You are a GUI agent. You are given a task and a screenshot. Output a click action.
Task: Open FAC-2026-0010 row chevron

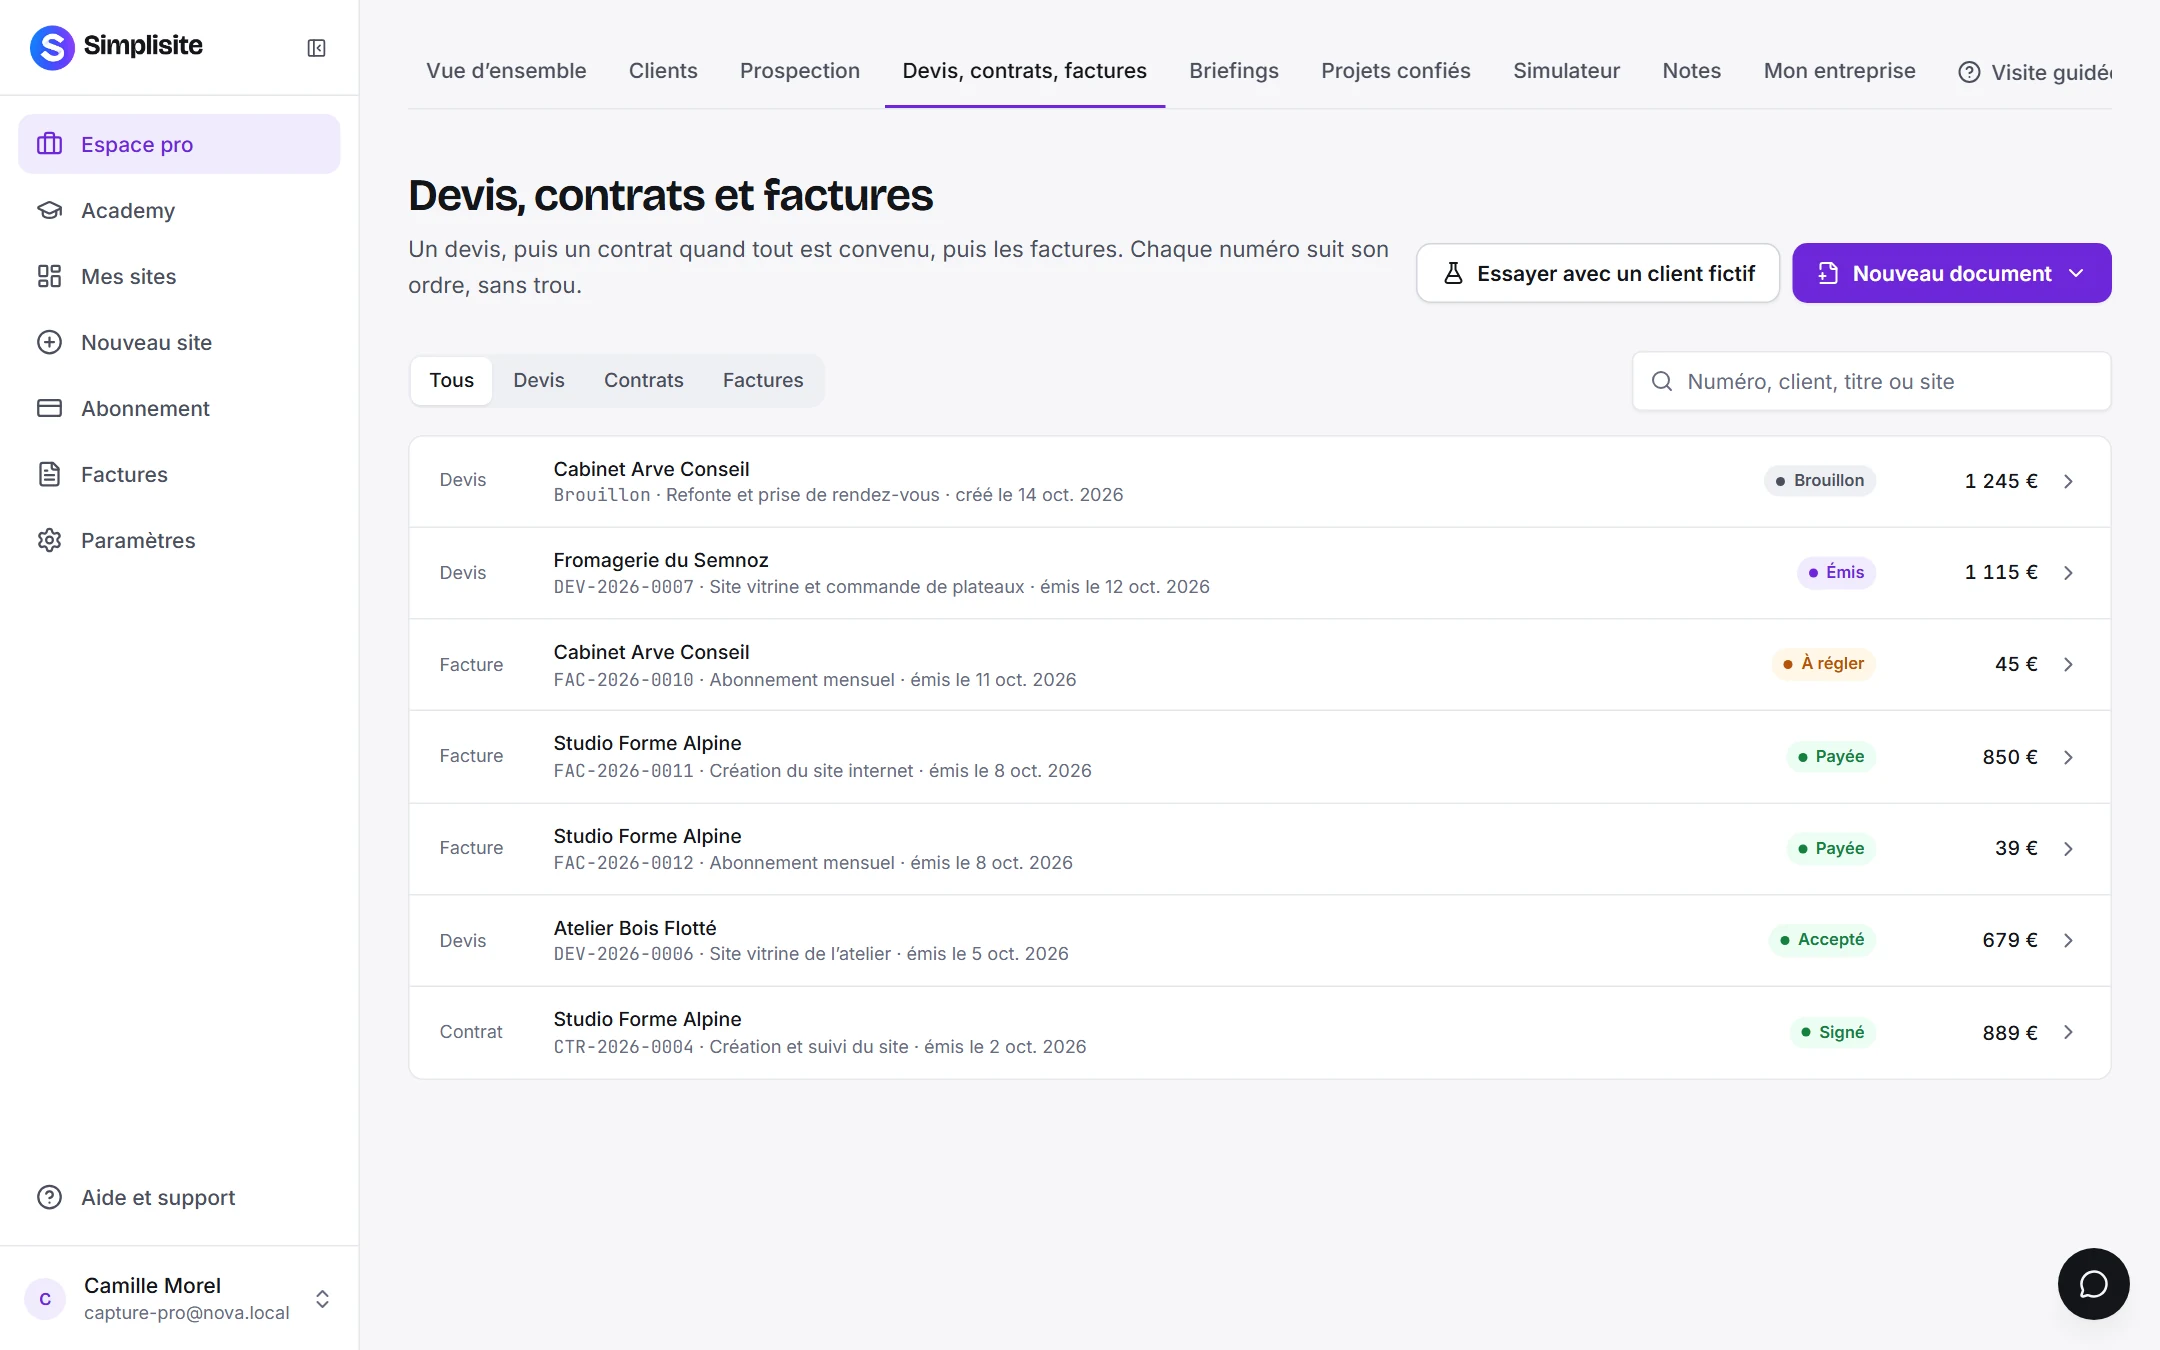pyautogui.click(x=2068, y=665)
